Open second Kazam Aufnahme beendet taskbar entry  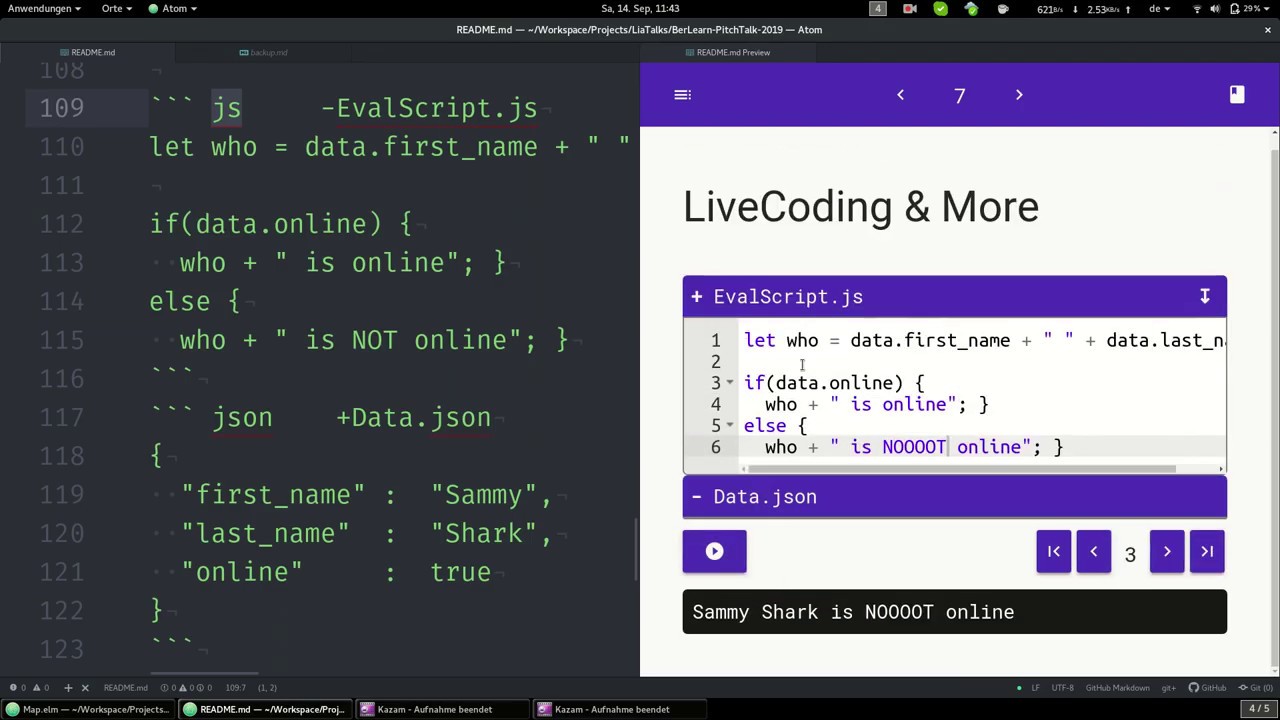coord(620,710)
